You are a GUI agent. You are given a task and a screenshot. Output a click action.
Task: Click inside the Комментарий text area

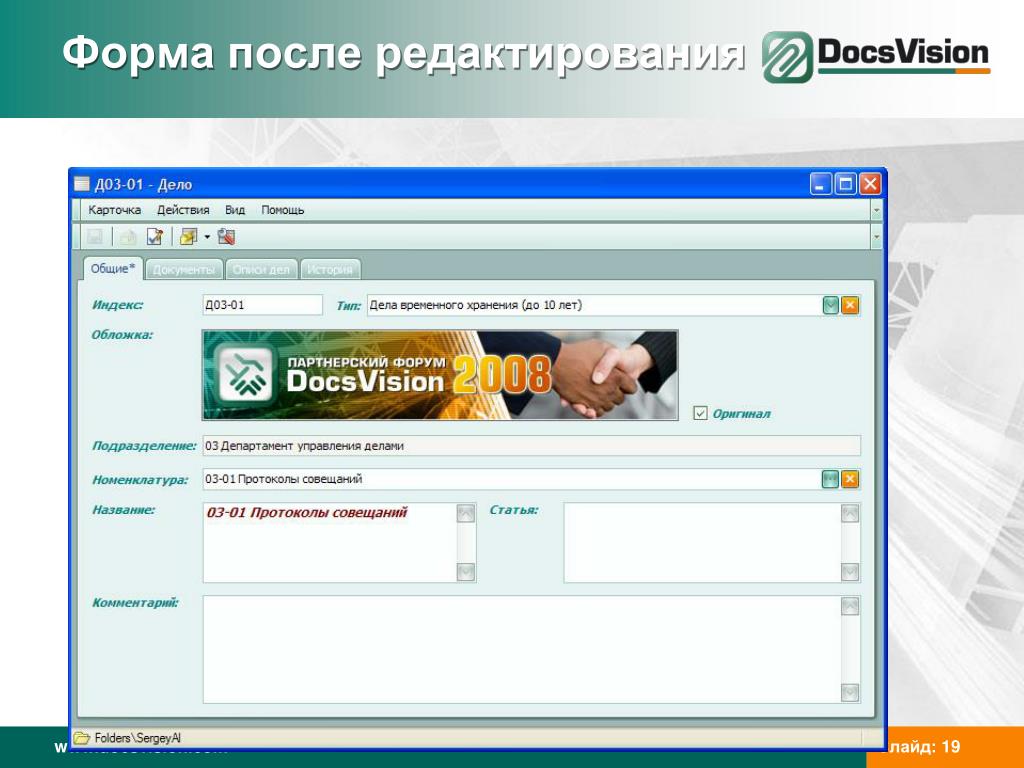pos(522,649)
